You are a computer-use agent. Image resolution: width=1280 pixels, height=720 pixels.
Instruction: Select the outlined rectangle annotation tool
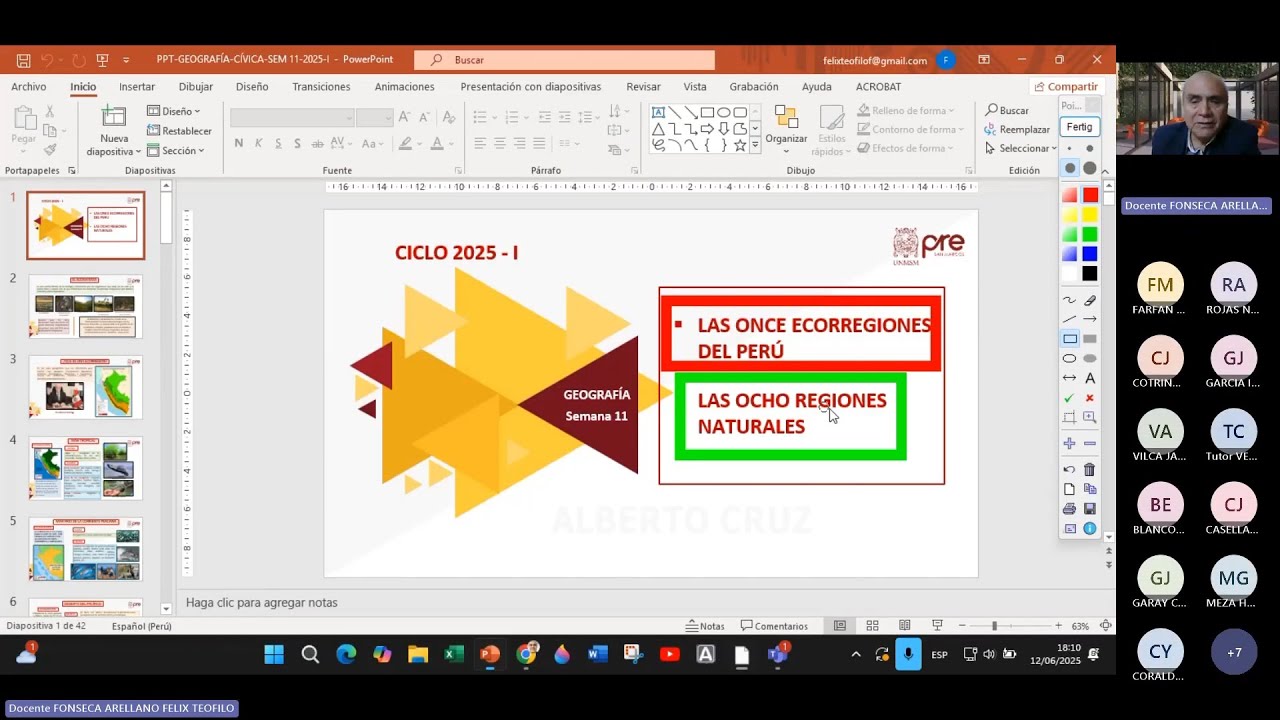click(1069, 339)
